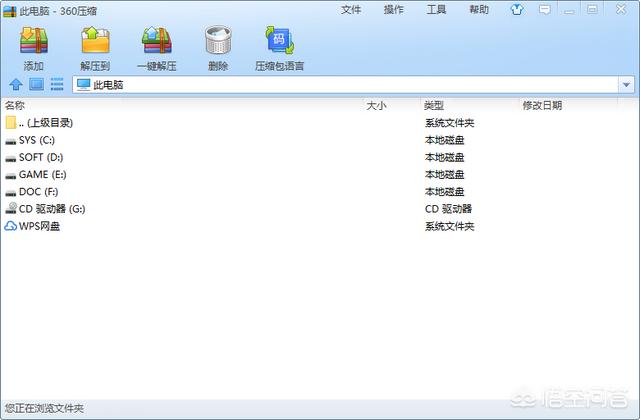640x420 pixels.
Task: Sort by 大小 column header
Action: point(376,106)
